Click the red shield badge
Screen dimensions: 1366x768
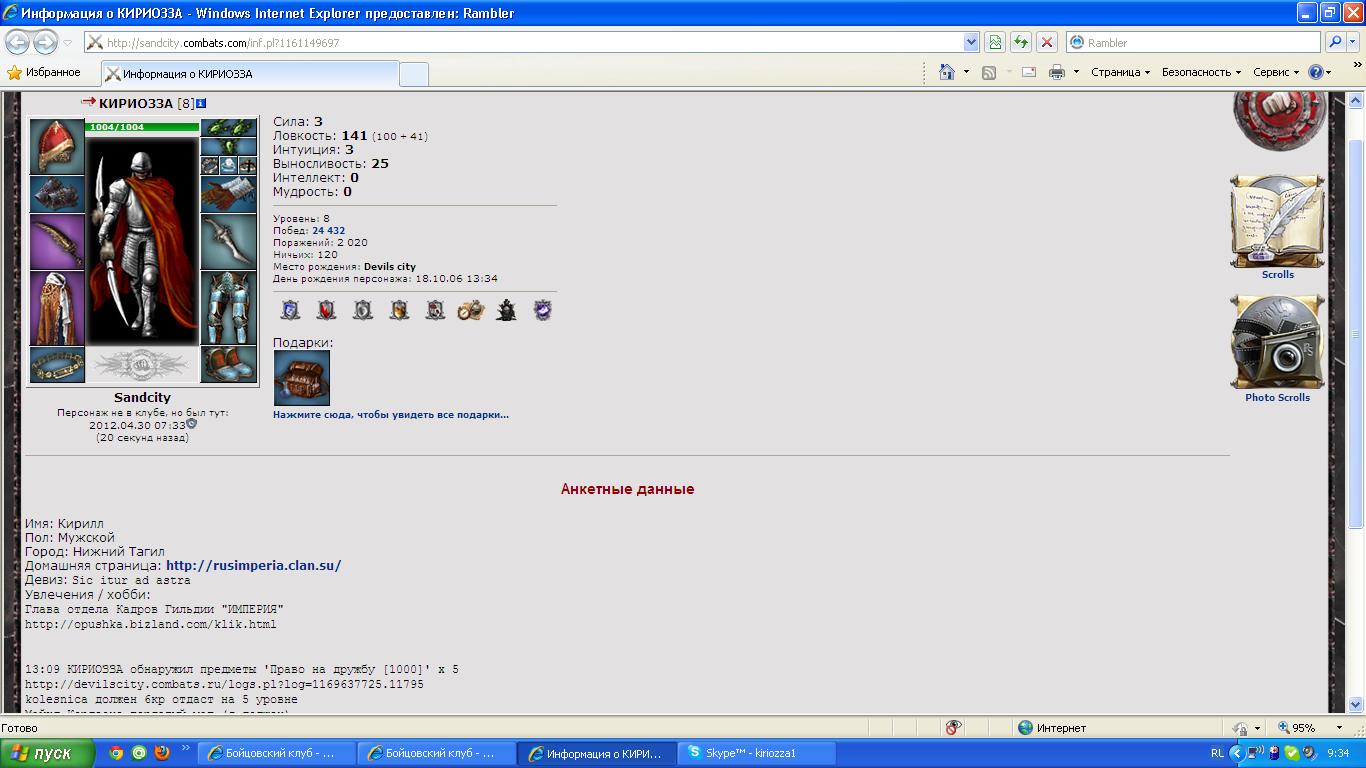[326, 310]
